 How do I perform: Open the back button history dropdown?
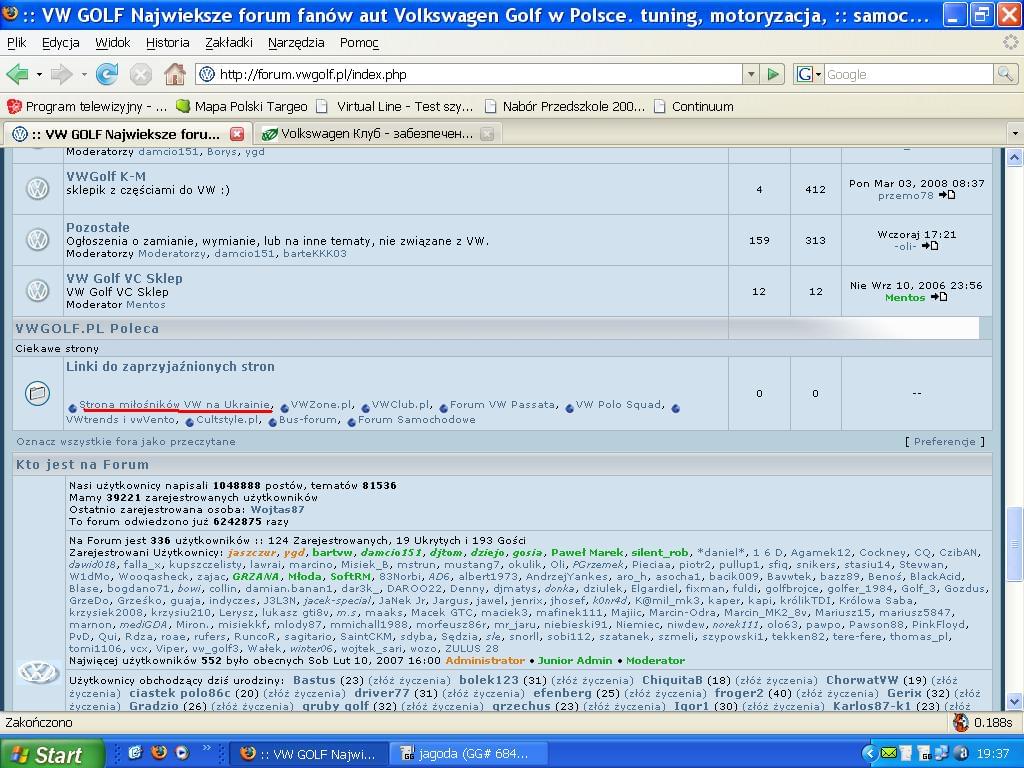pos(39,74)
